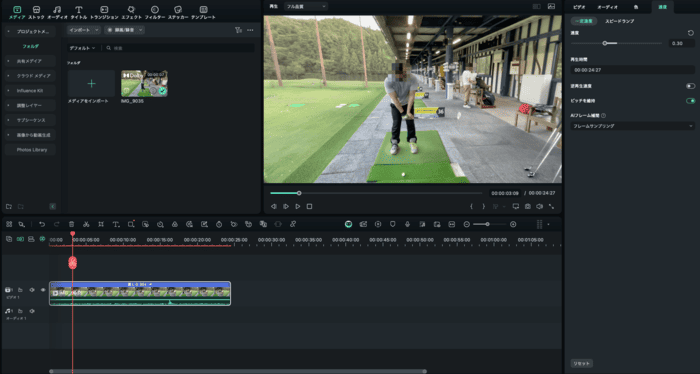Screen dimensions: 700x374
Task: Add text with the T tool
Action: point(116,224)
